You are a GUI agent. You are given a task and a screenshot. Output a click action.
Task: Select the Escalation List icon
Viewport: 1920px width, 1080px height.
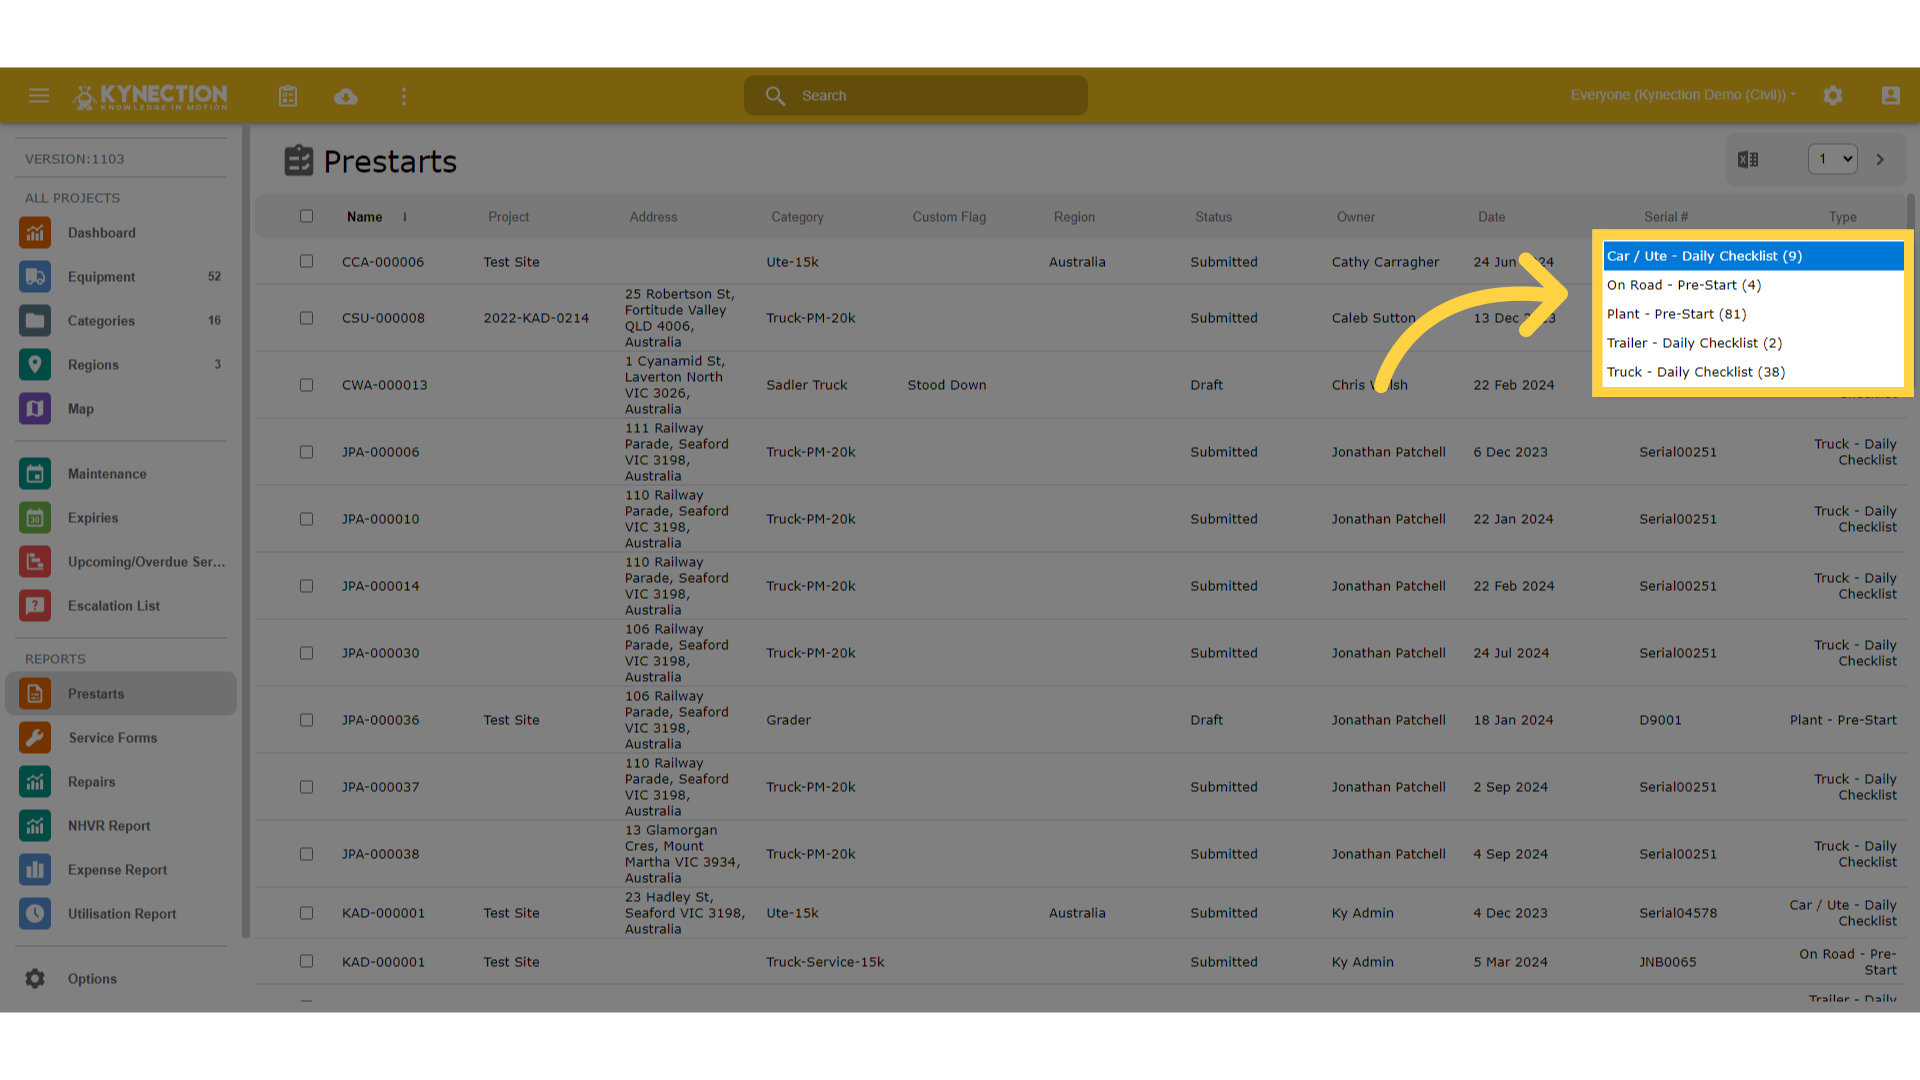pyautogui.click(x=35, y=605)
